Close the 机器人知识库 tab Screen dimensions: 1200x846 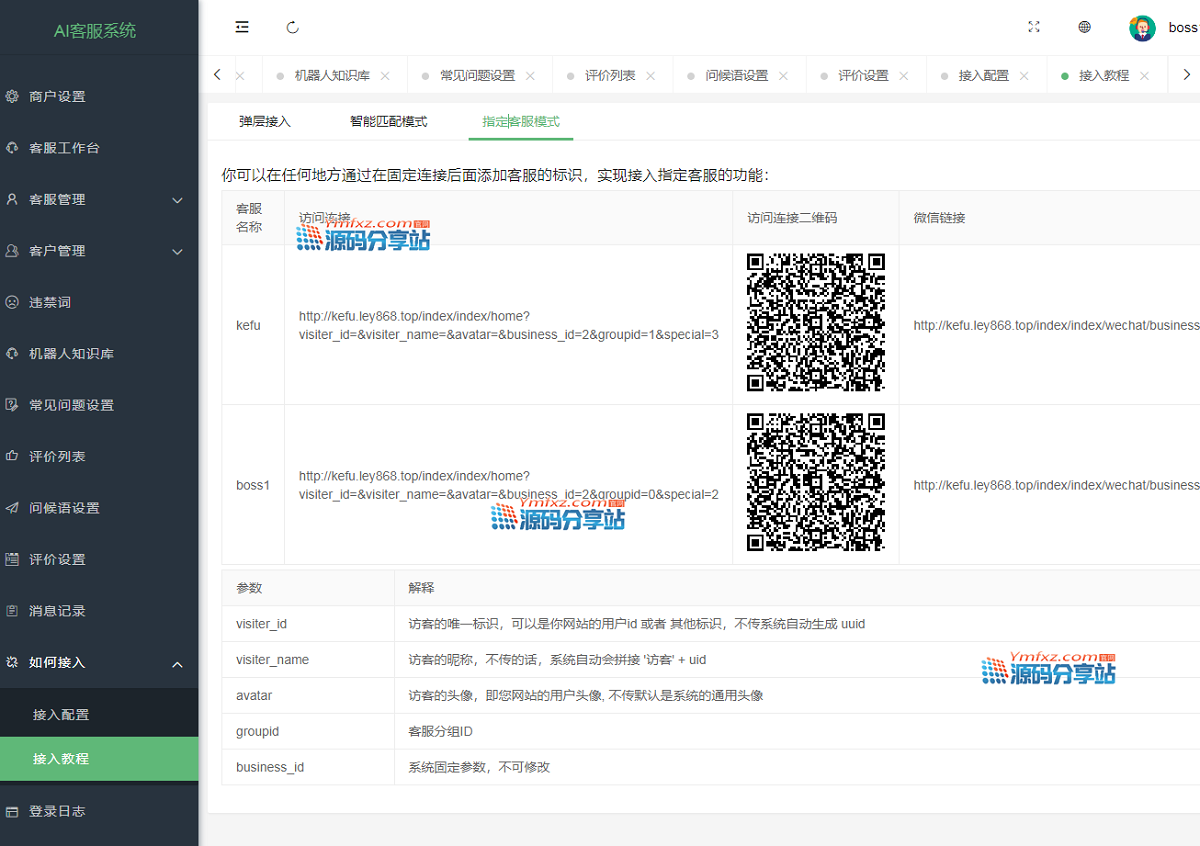[385, 76]
